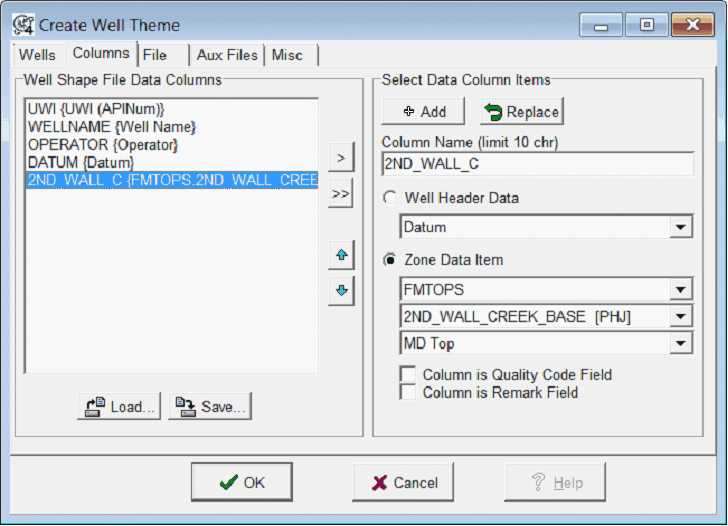Move selected column up with arrow
This screenshot has height=526, width=728.
click(341, 255)
